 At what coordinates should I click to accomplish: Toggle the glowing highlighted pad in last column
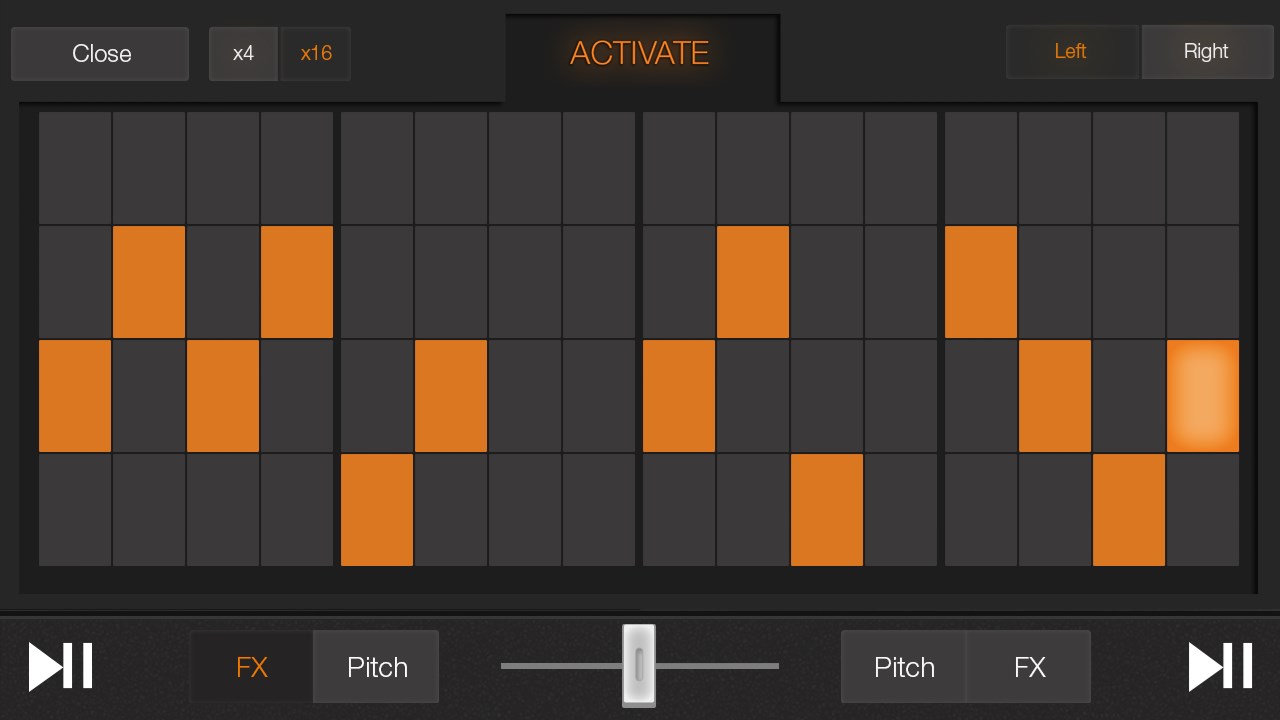pos(1203,396)
